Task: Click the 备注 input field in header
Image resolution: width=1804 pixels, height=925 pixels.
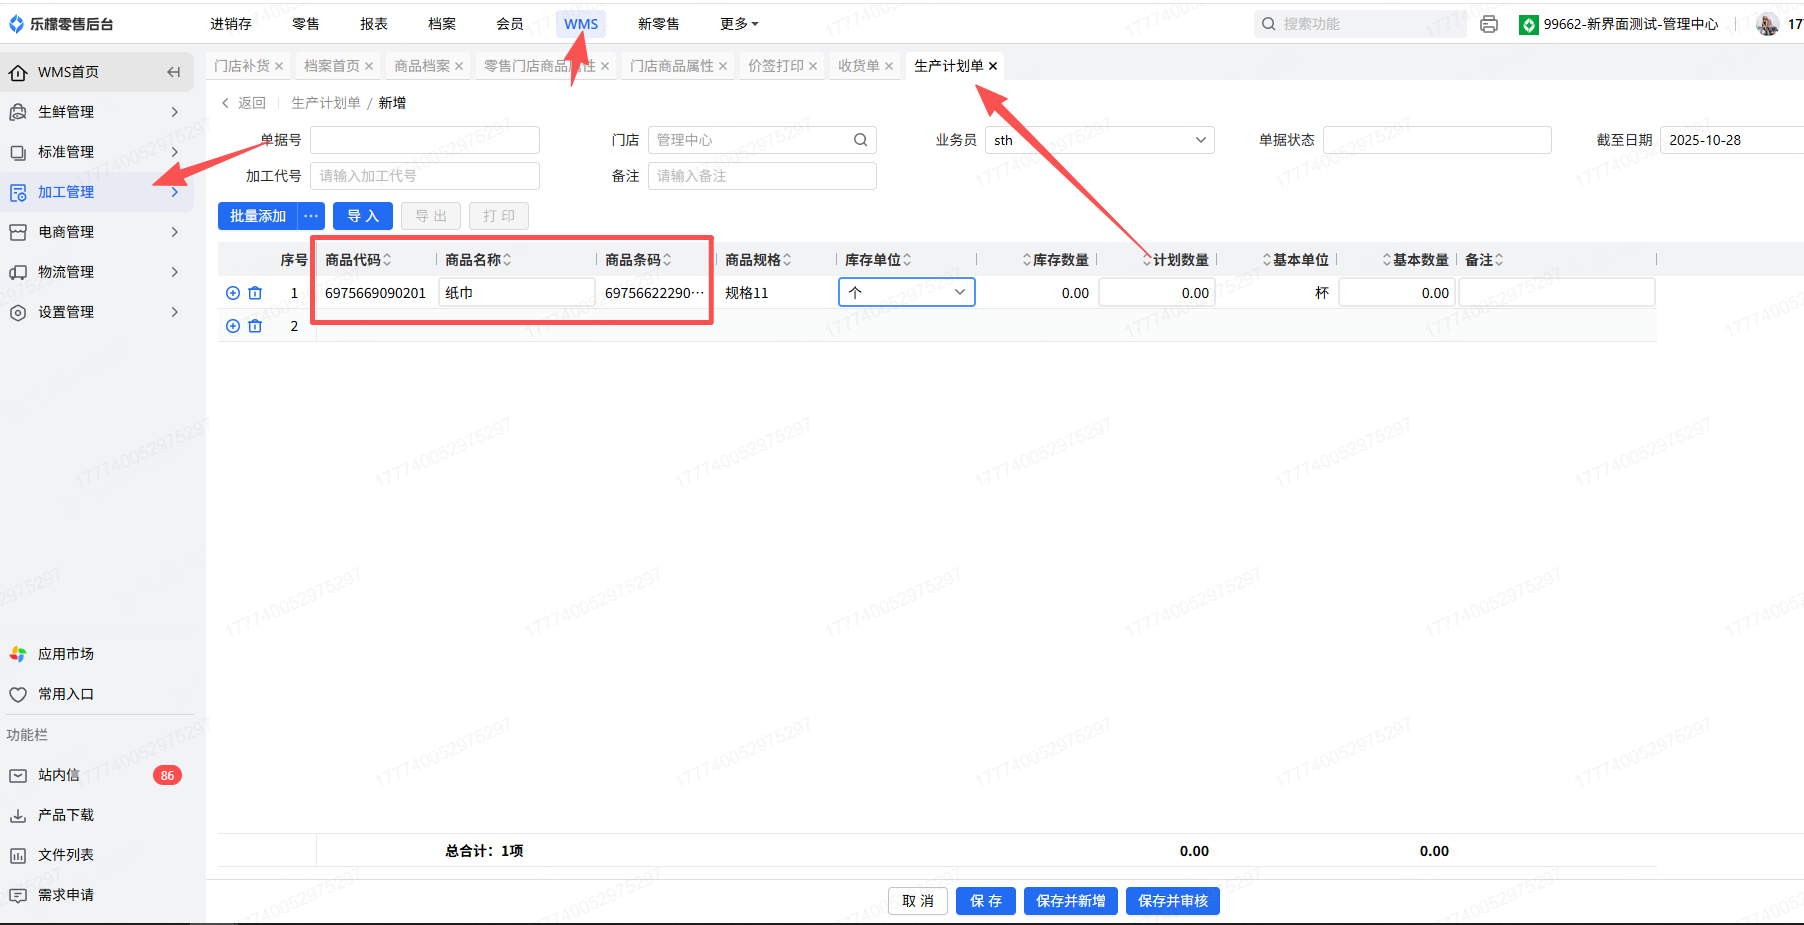Action: 762,176
